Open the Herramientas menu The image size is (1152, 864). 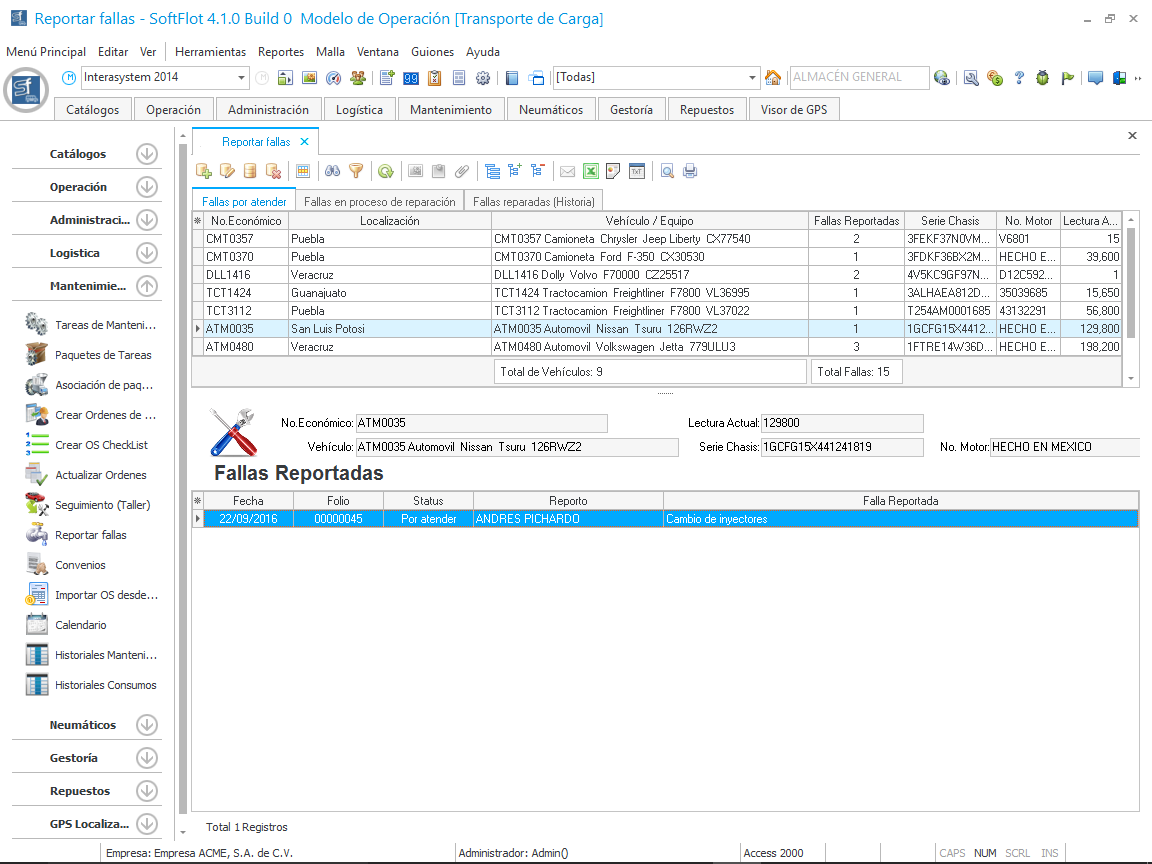pos(210,52)
